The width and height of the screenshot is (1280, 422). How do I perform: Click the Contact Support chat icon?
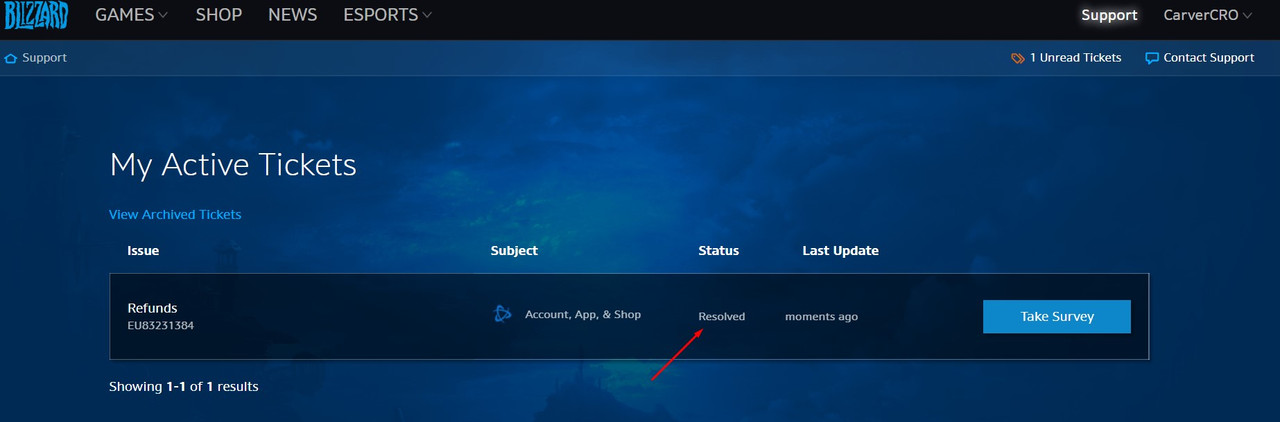point(1152,58)
